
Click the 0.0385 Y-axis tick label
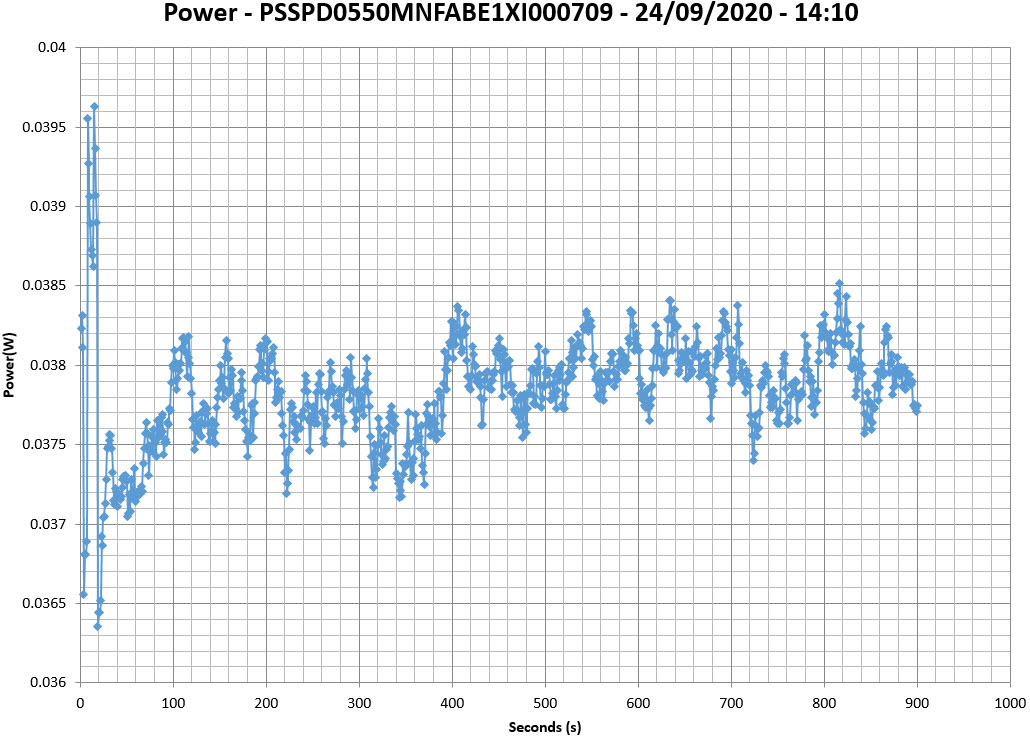coord(44,286)
